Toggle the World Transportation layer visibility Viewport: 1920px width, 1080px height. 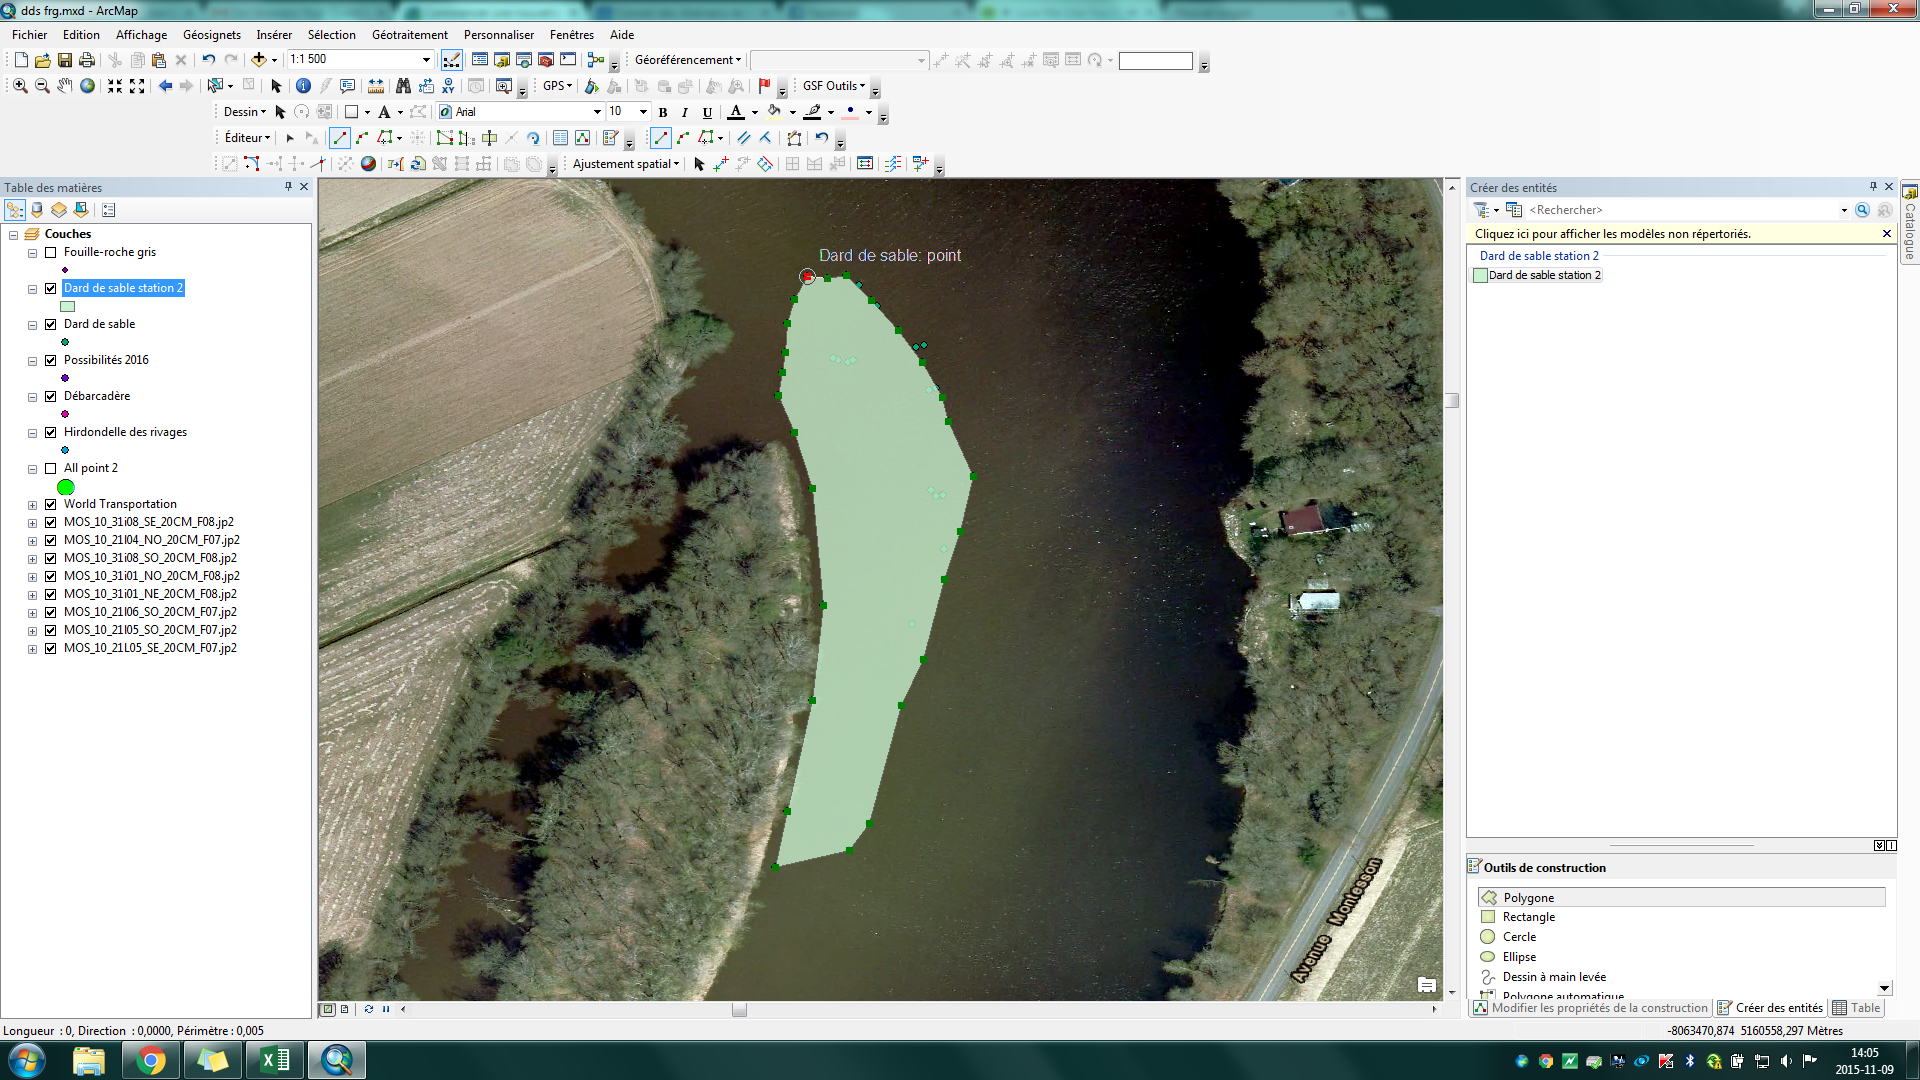coord(51,504)
